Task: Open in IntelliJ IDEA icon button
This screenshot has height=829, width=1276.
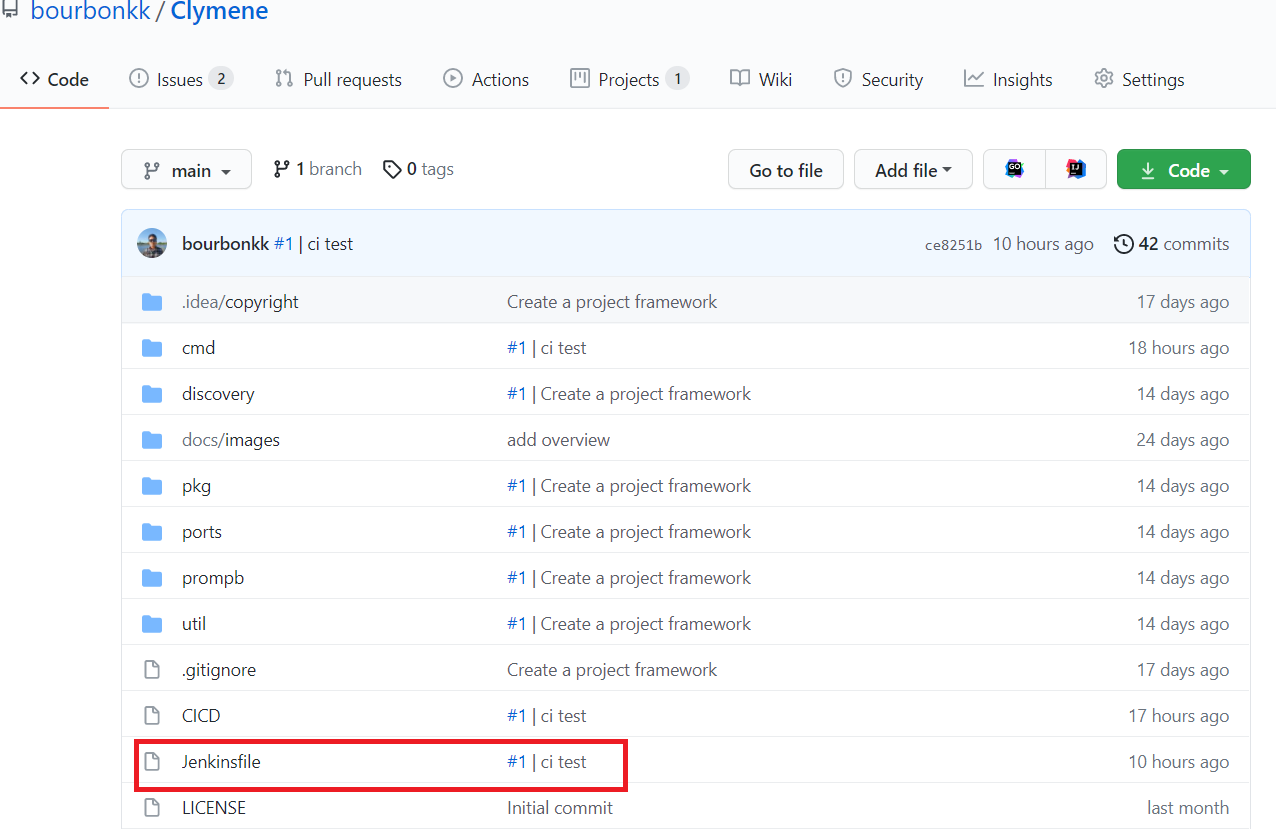Action: pos(1076,170)
